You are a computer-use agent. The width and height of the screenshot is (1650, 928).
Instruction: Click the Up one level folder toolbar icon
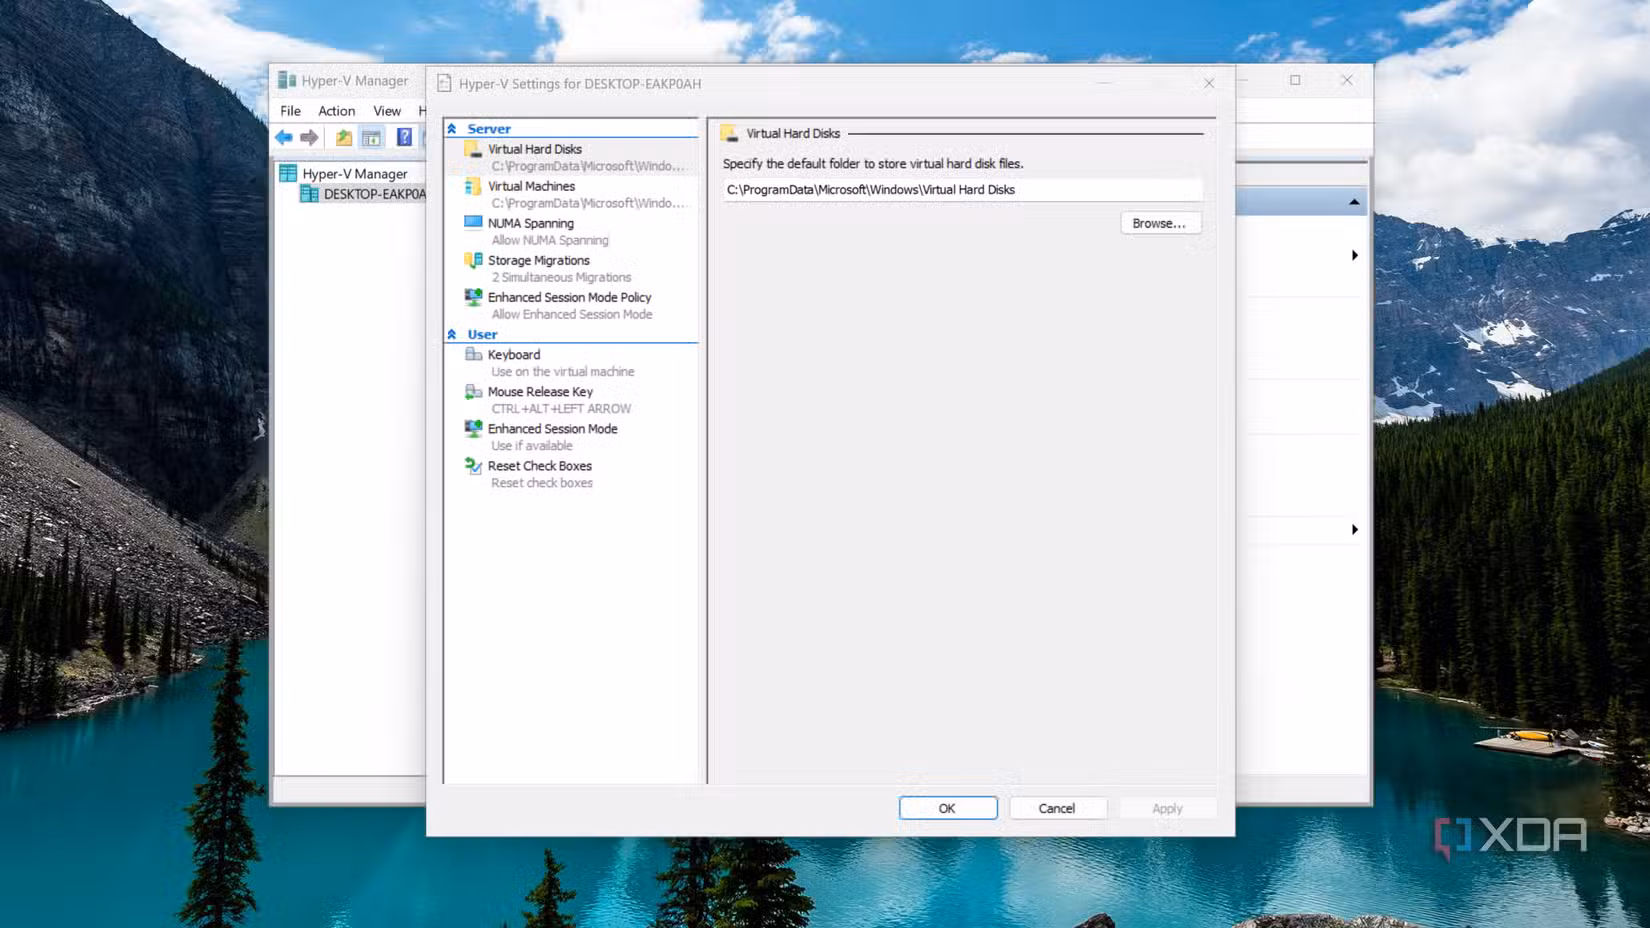(344, 137)
